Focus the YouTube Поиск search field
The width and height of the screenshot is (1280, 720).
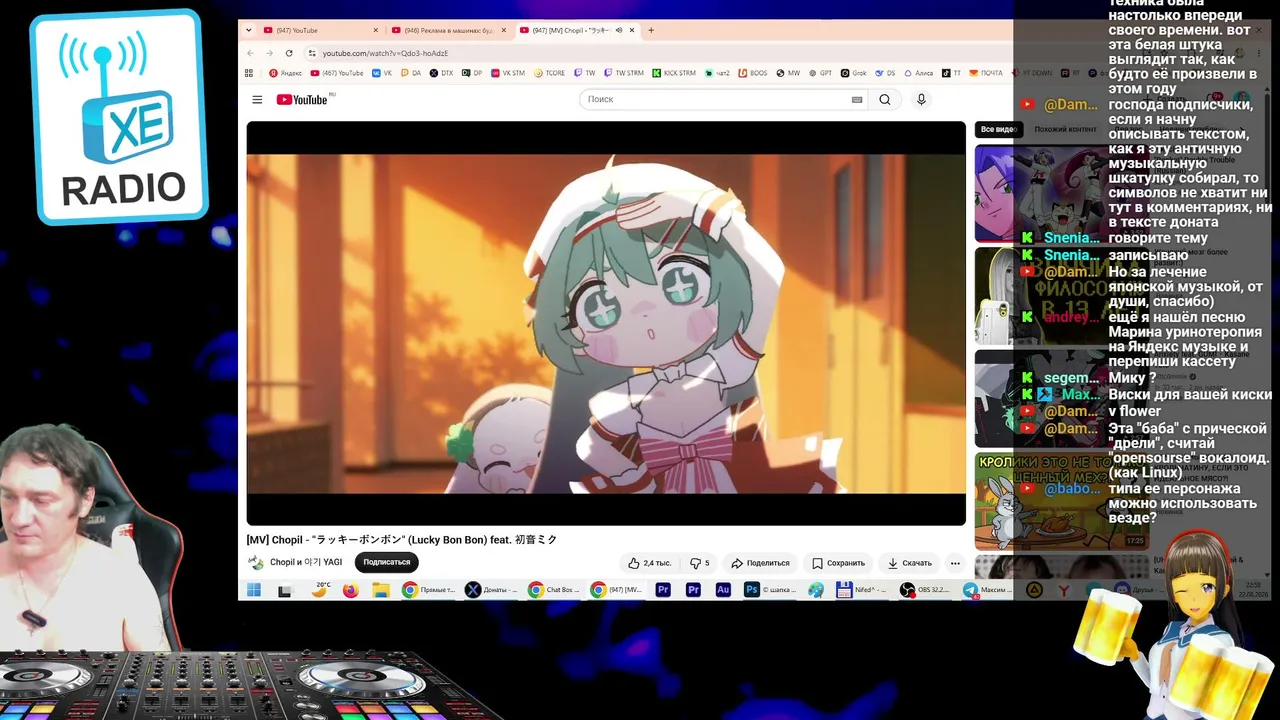[716, 100]
